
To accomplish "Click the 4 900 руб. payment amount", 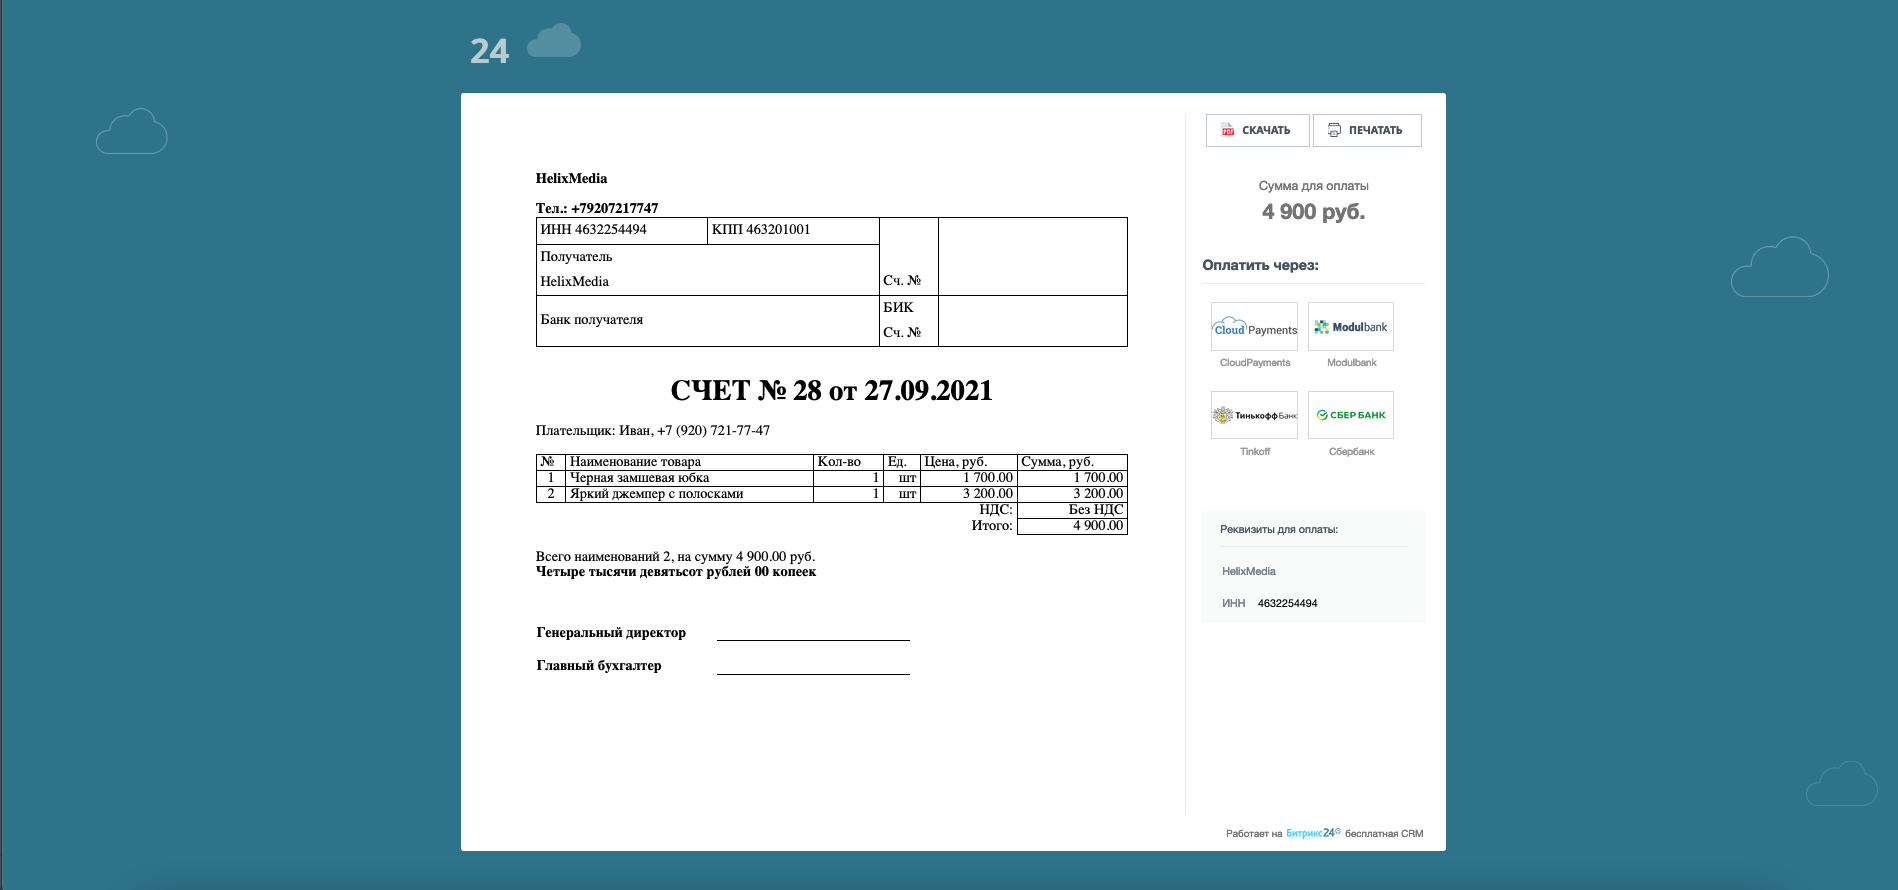I will [1313, 212].
